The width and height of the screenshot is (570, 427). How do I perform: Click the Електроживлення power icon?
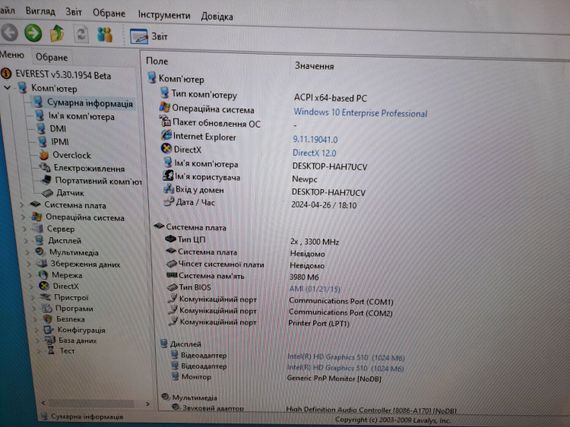(x=45, y=168)
